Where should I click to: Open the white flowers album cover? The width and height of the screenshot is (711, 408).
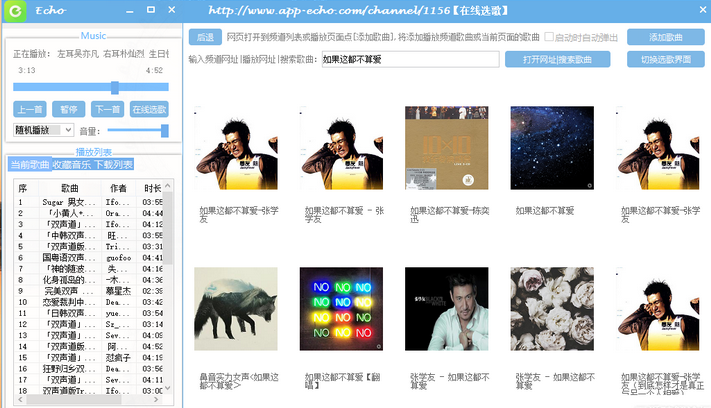552,309
